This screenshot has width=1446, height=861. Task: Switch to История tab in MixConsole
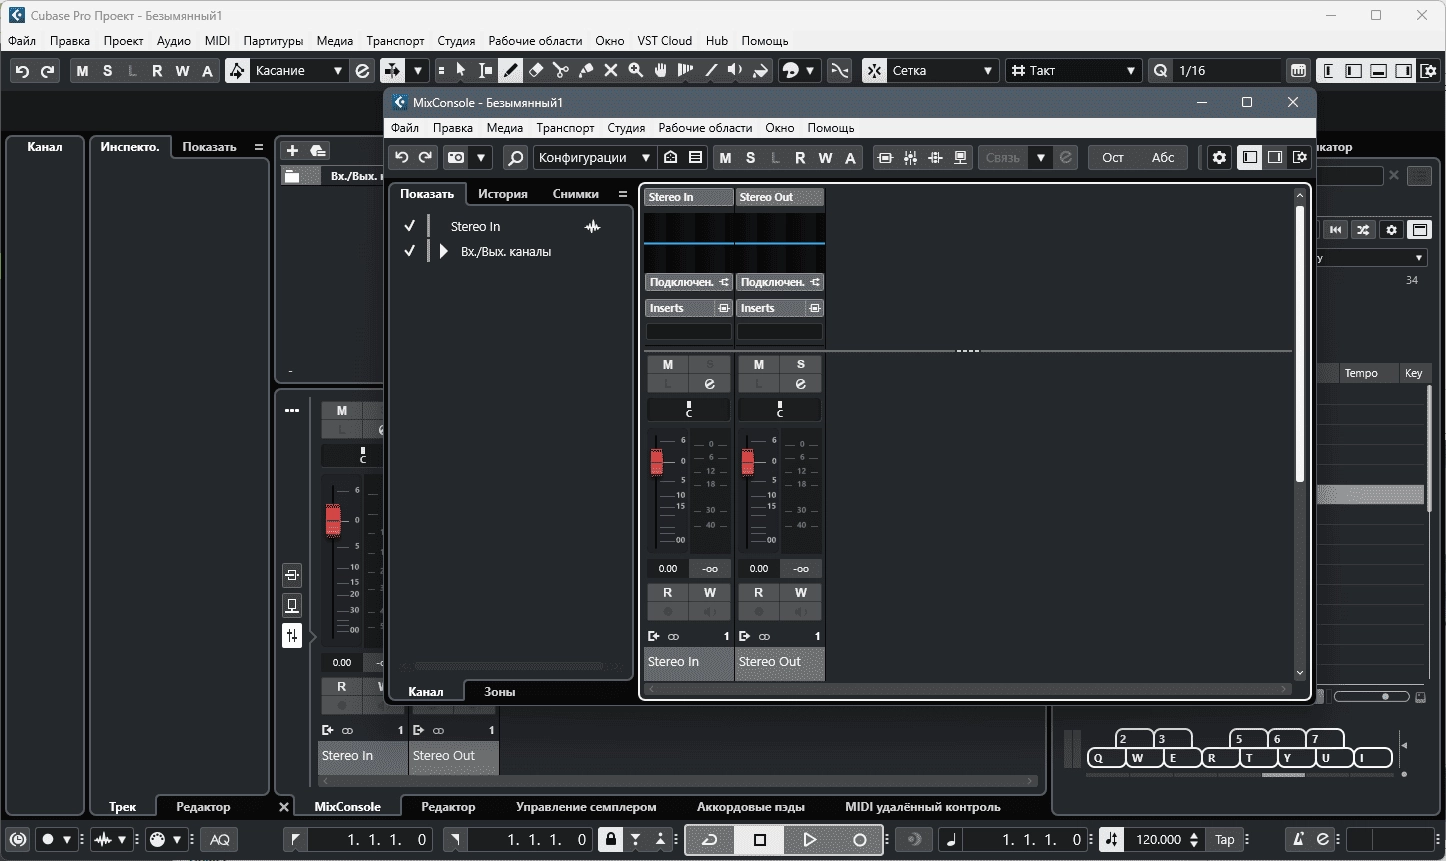(503, 194)
